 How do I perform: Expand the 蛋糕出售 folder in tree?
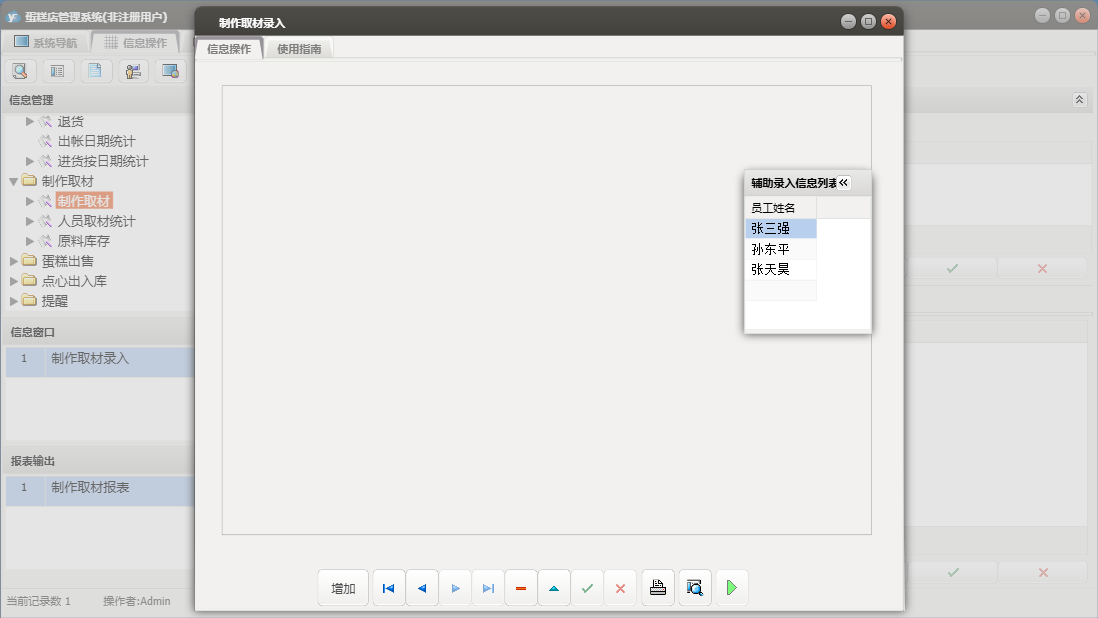14,261
